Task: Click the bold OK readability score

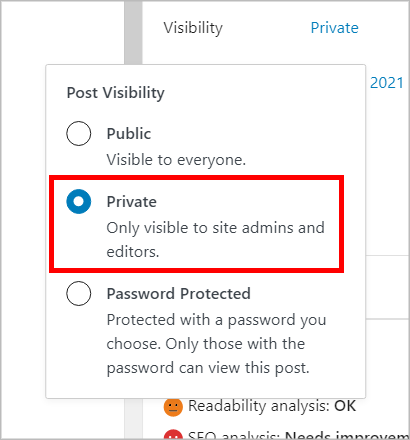Action: pyautogui.click(x=345, y=406)
